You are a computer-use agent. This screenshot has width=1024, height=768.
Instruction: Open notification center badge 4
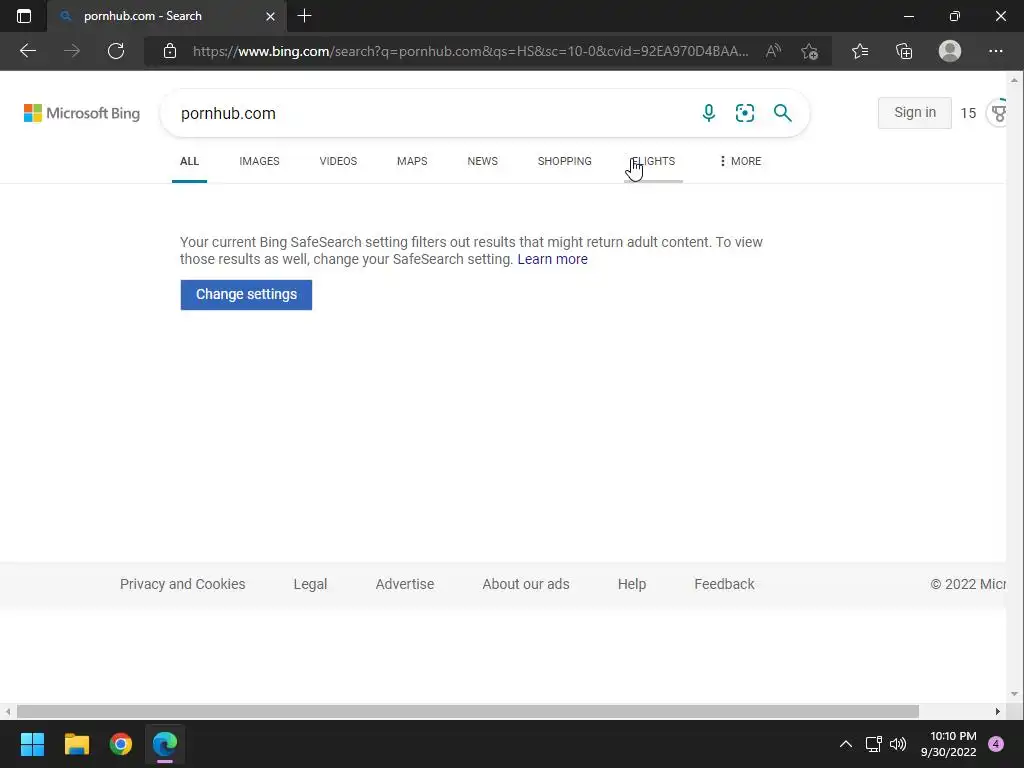click(996, 744)
